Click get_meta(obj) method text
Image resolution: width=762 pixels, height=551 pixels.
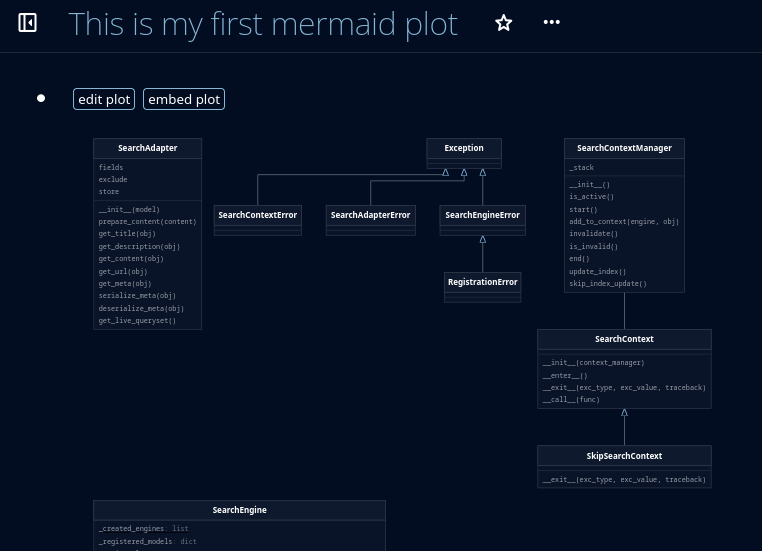125,284
